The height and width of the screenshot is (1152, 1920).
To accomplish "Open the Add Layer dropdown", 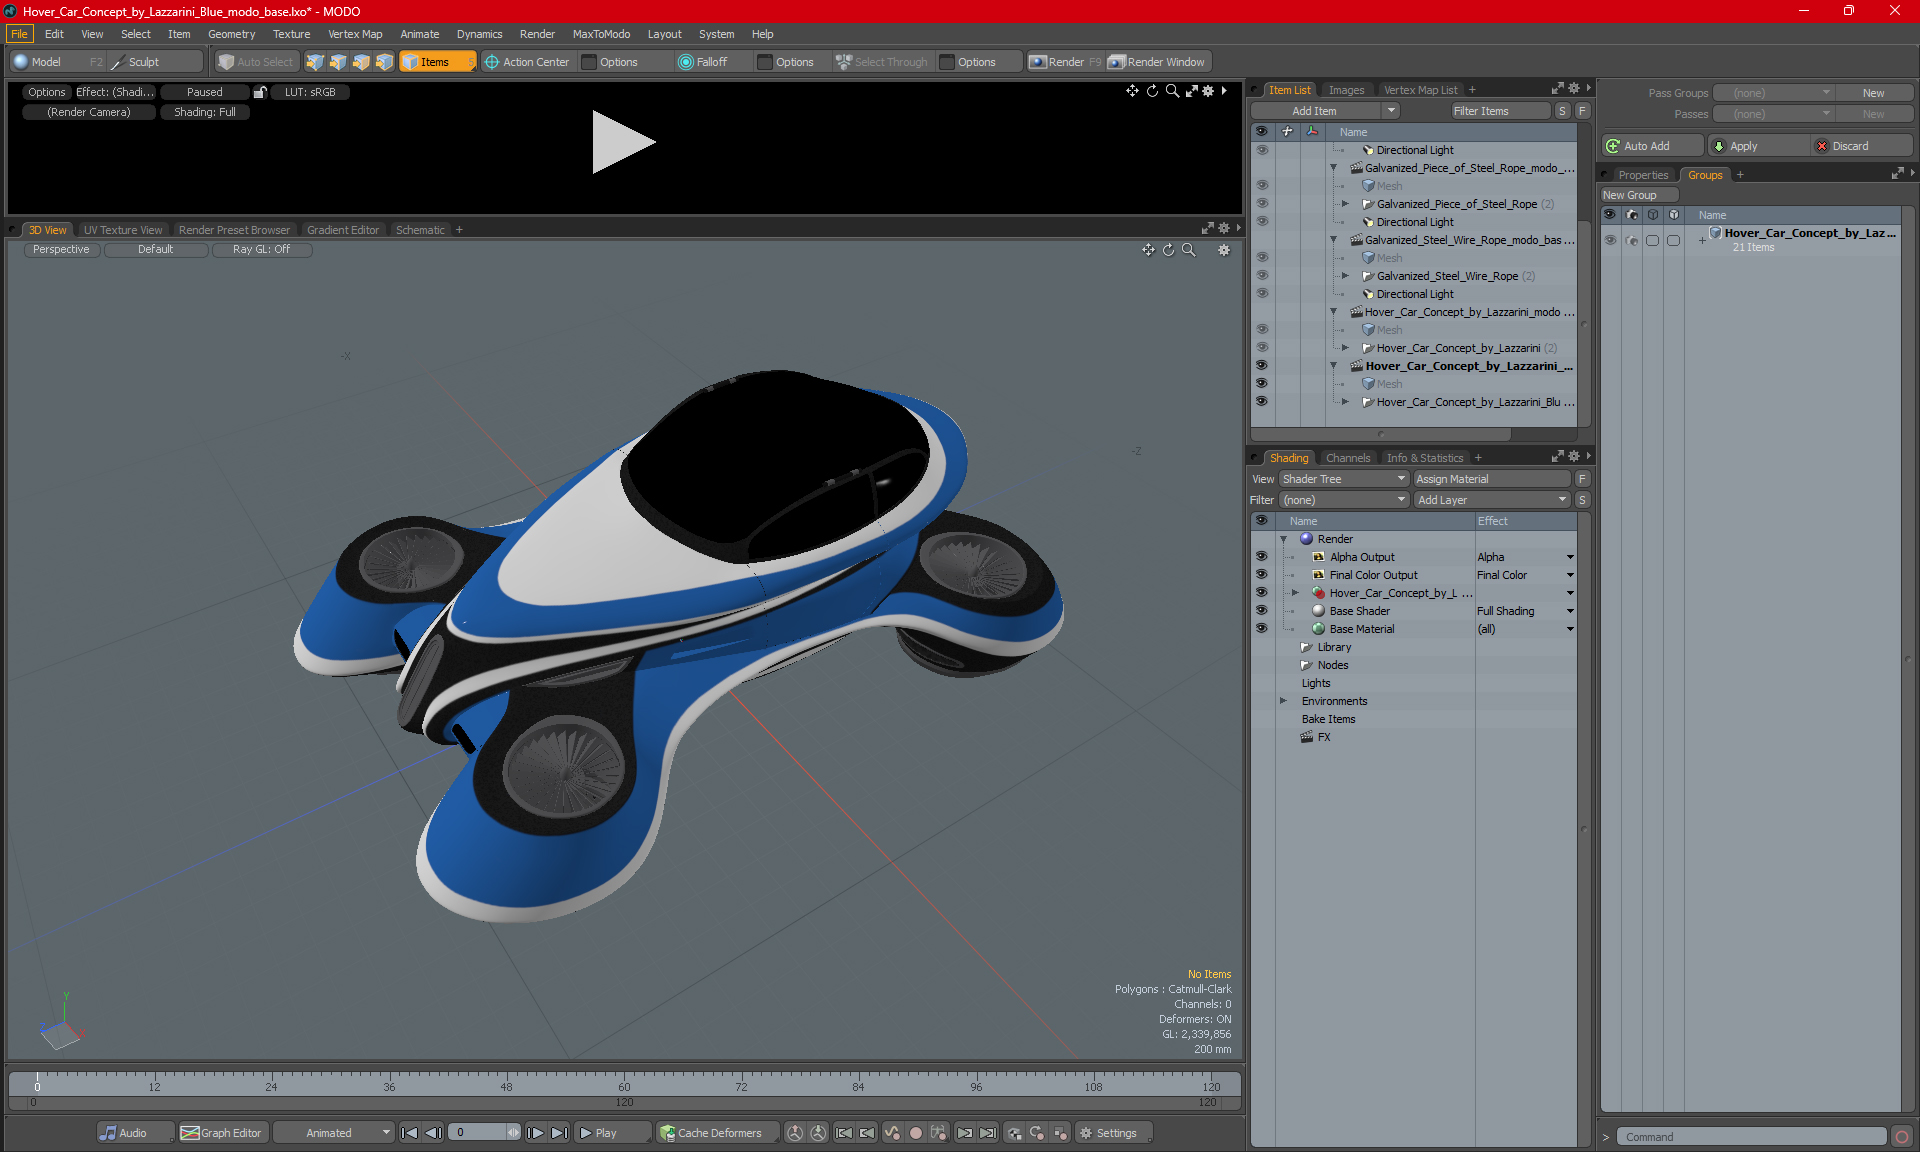I will click(1492, 500).
